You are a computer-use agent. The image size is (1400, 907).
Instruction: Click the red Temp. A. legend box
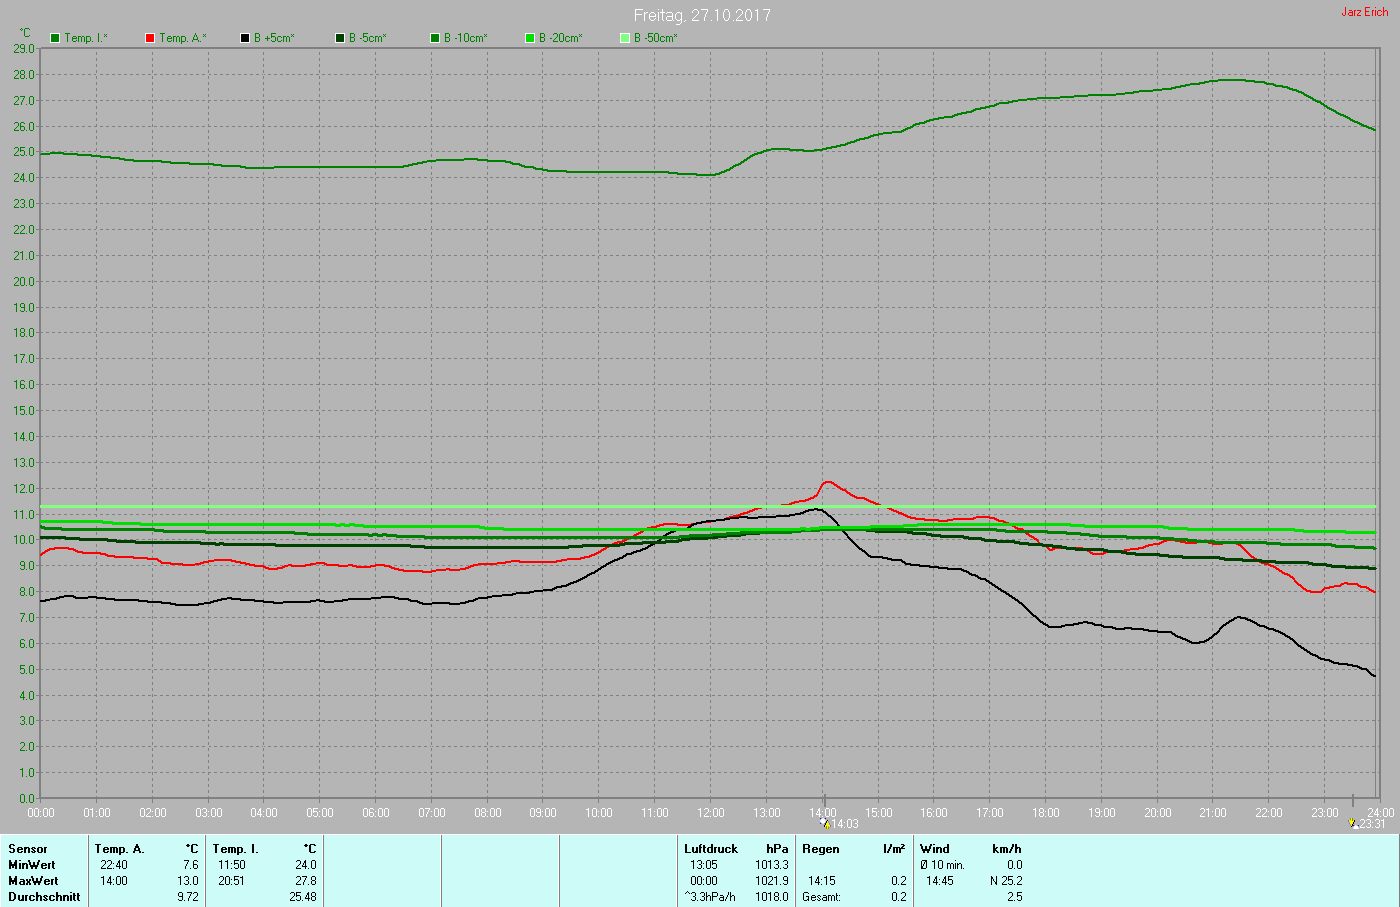pos(150,38)
